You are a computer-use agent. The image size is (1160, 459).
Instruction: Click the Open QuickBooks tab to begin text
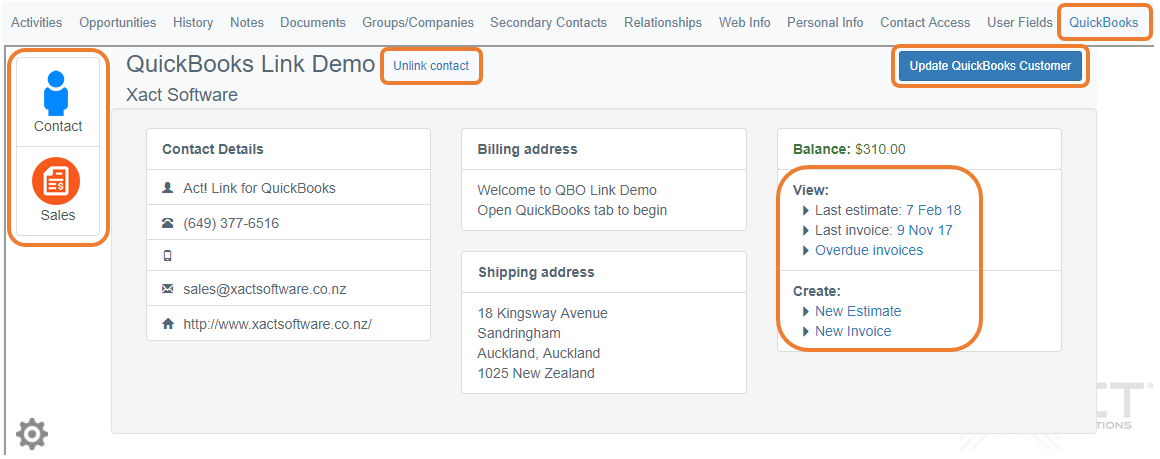(573, 210)
